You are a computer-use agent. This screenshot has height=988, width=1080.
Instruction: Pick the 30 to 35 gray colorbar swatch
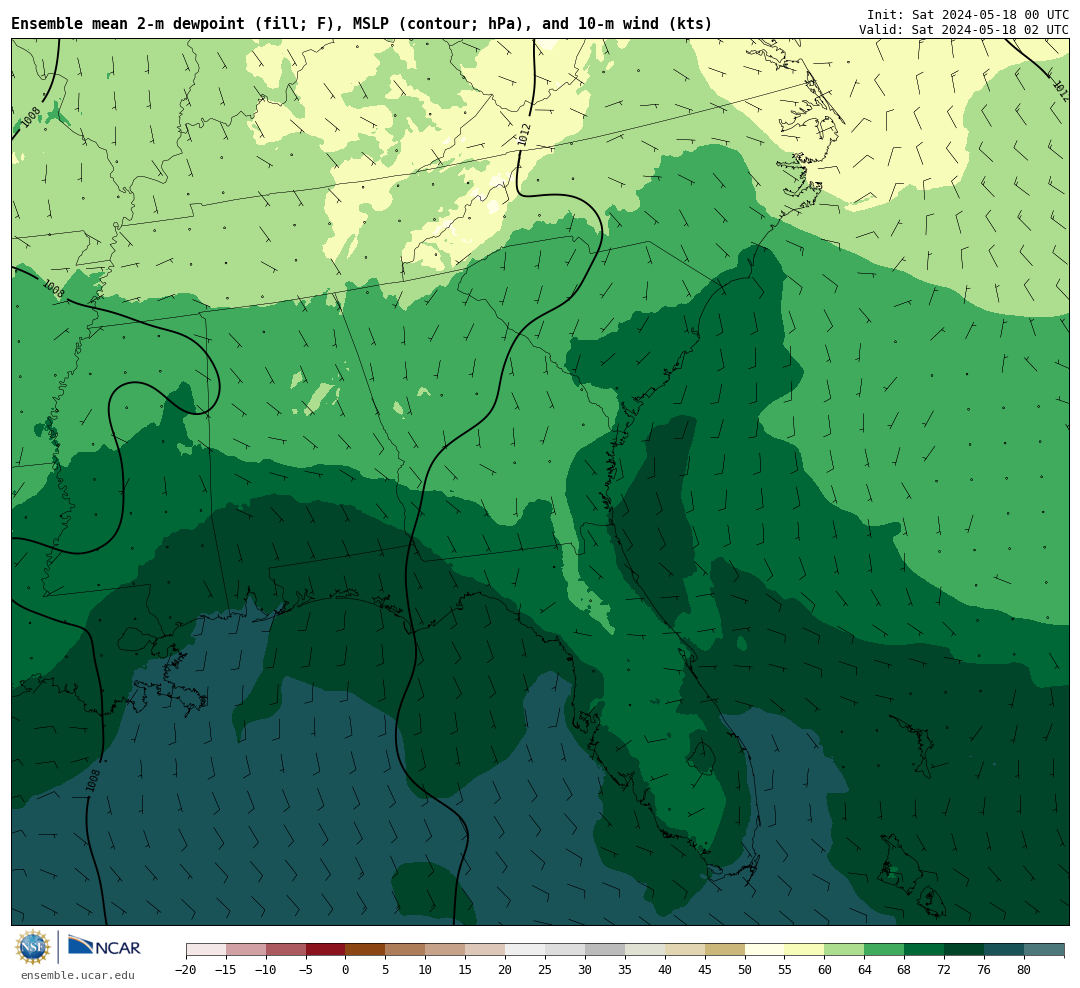pos(605,950)
